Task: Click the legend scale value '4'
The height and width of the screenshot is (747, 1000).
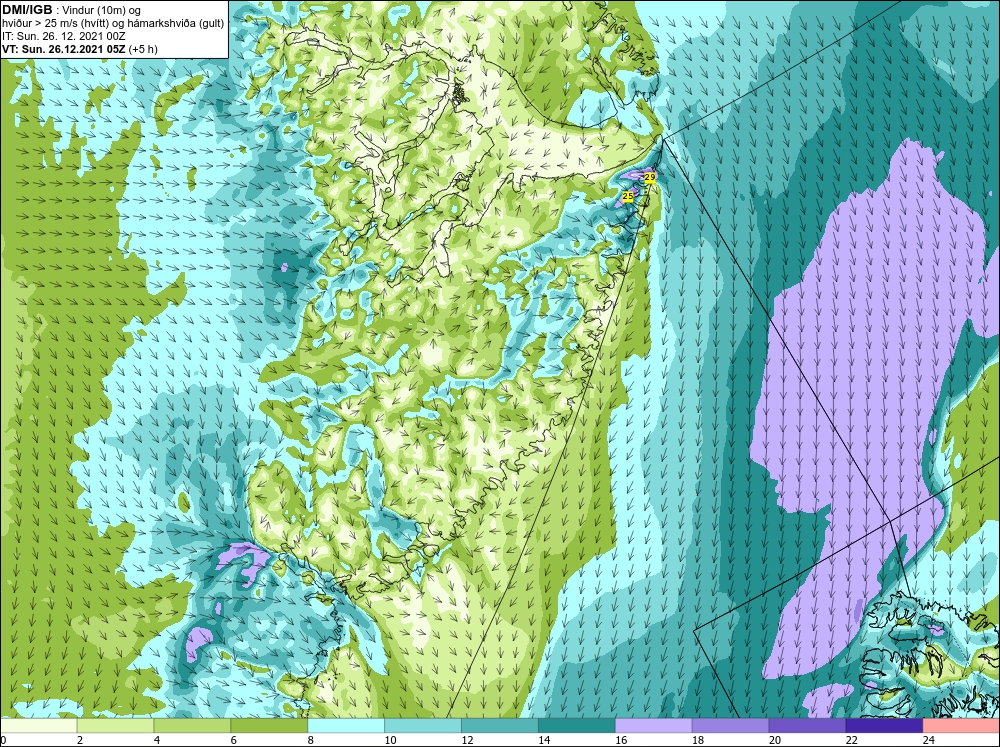Action: 157,740
